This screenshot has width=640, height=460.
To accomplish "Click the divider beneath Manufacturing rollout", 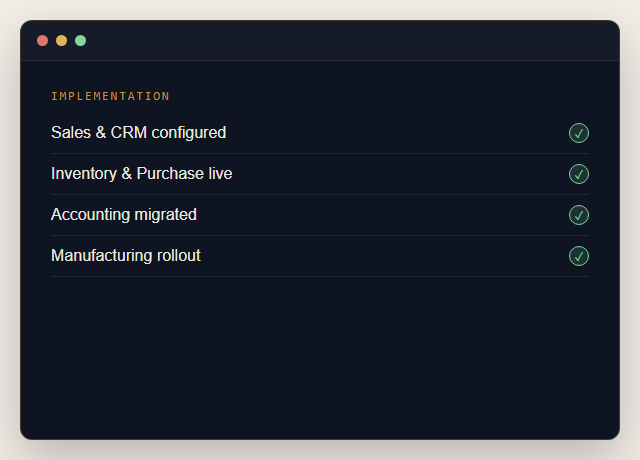I will click(320, 276).
